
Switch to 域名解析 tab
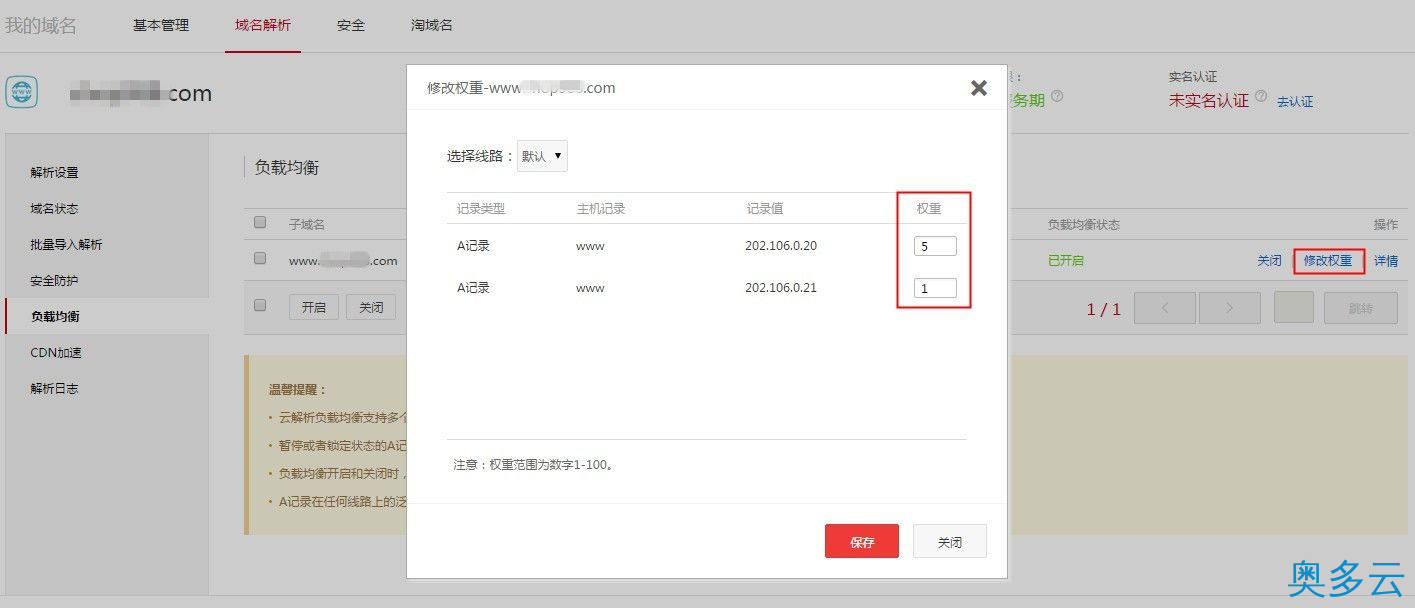tap(263, 25)
